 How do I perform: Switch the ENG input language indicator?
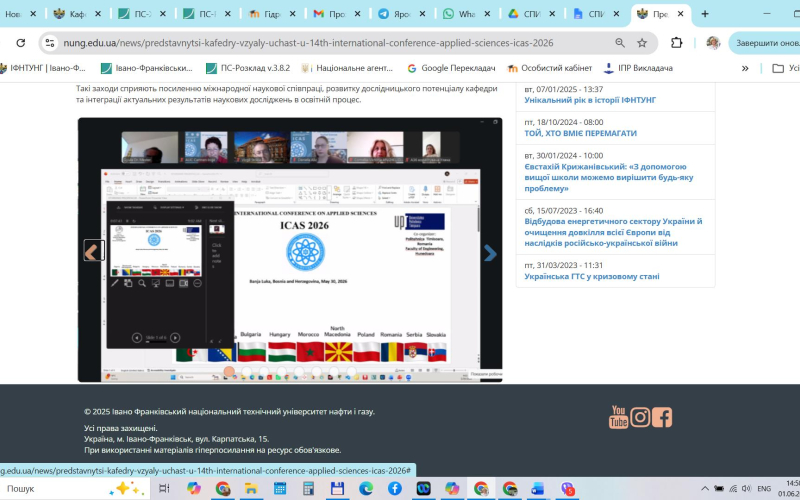tap(764, 488)
